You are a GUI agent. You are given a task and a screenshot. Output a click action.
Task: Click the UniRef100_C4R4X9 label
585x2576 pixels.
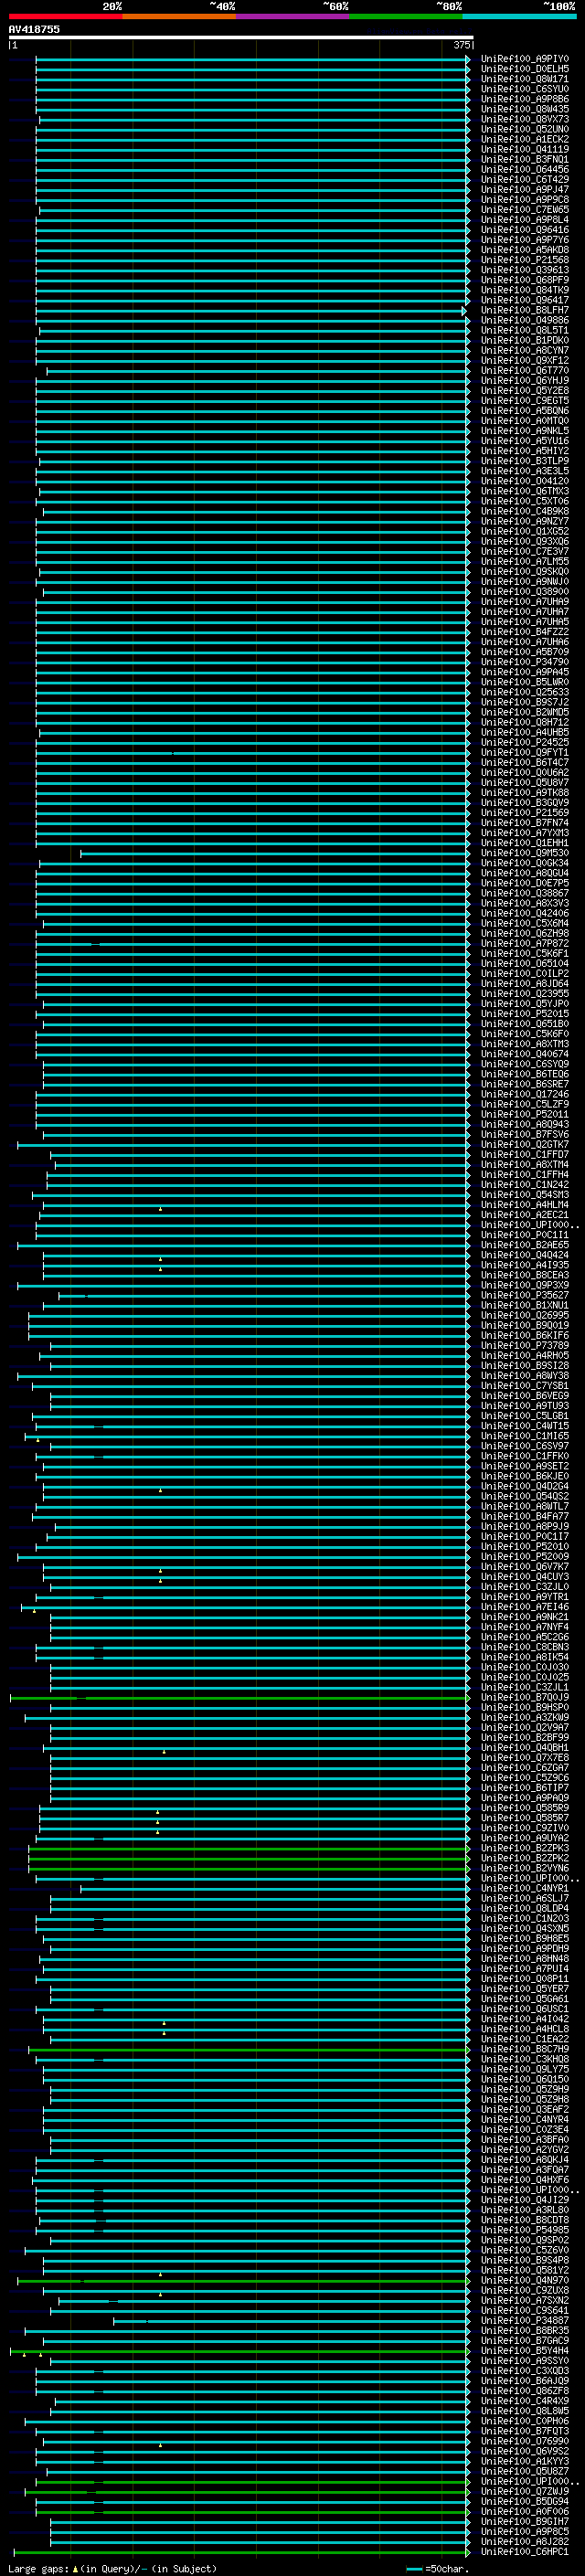(524, 2400)
